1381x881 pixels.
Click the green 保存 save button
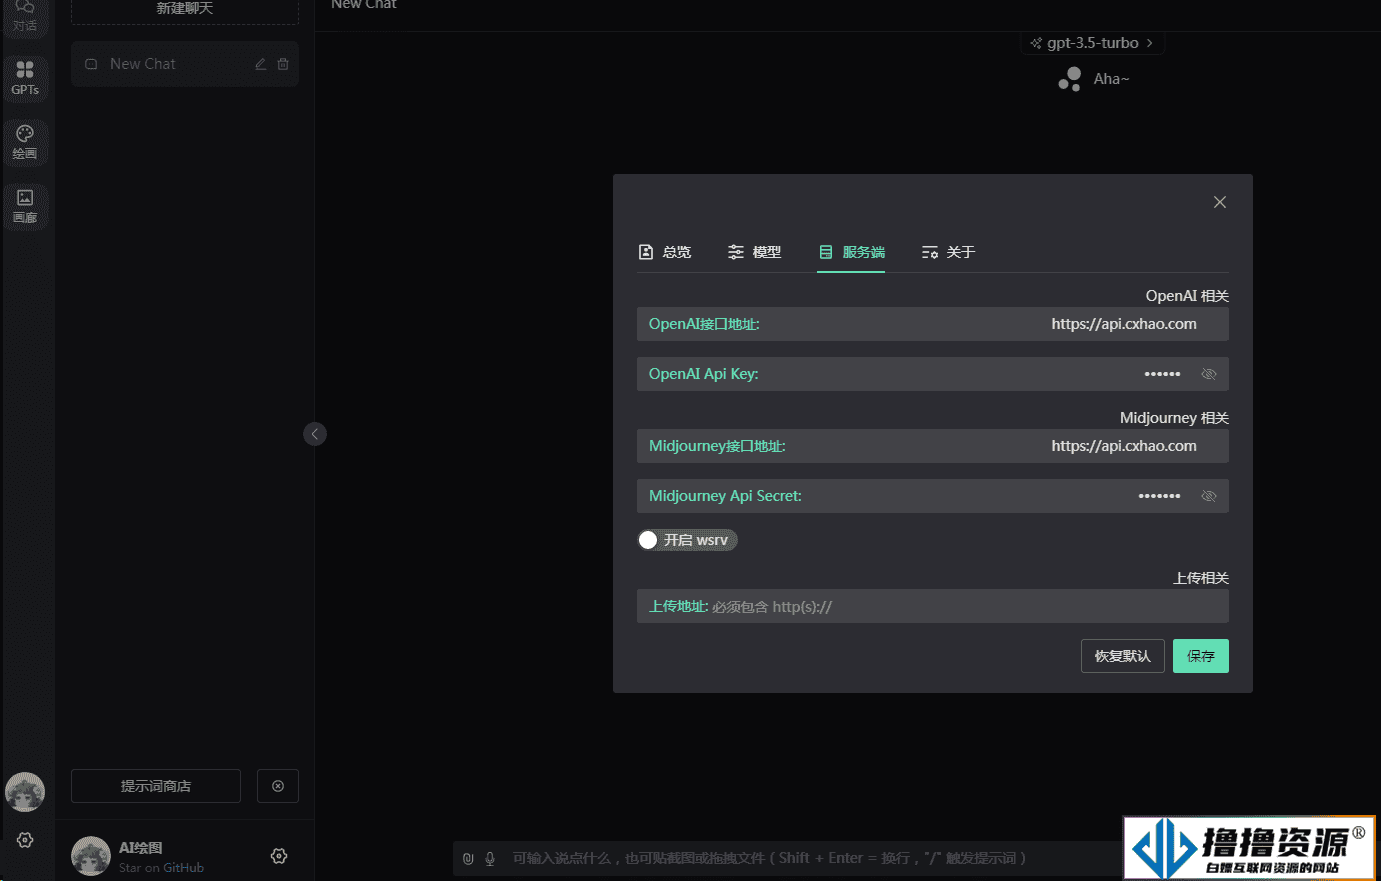(x=1201, y=656)
